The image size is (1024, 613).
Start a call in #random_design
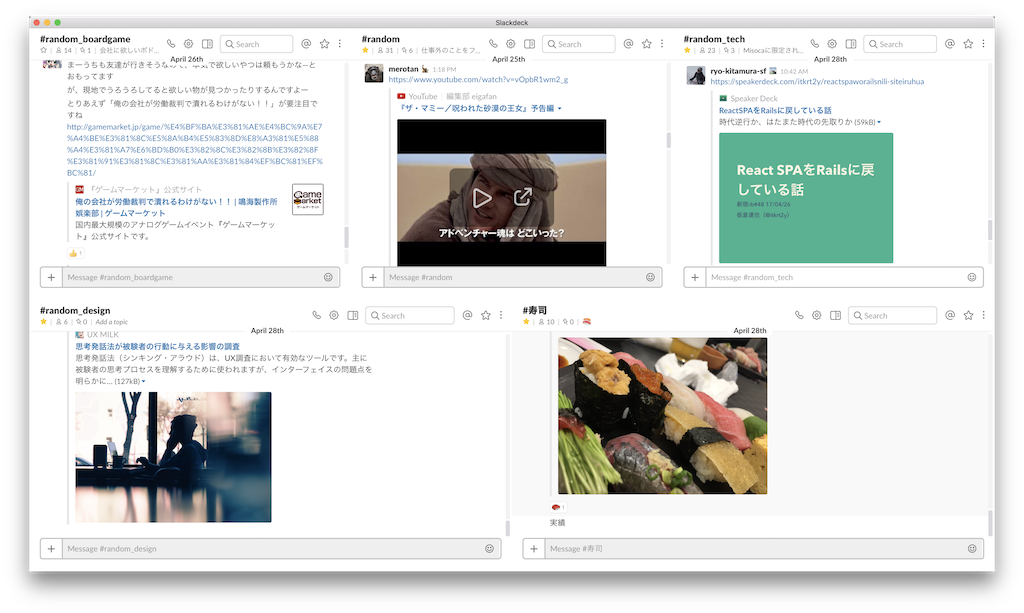[317, 315]
